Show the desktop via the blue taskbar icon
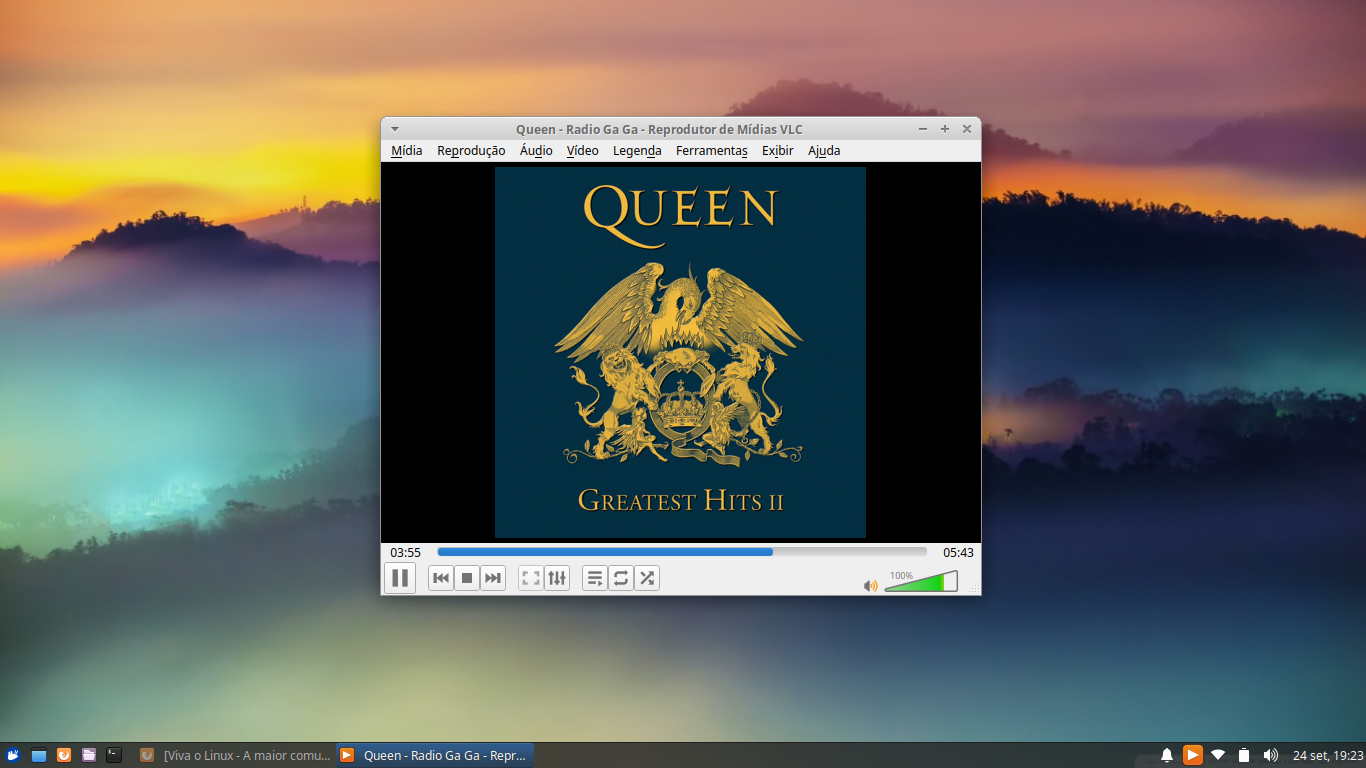Viewport: 1366px width, 768px height. pos(39,755)
